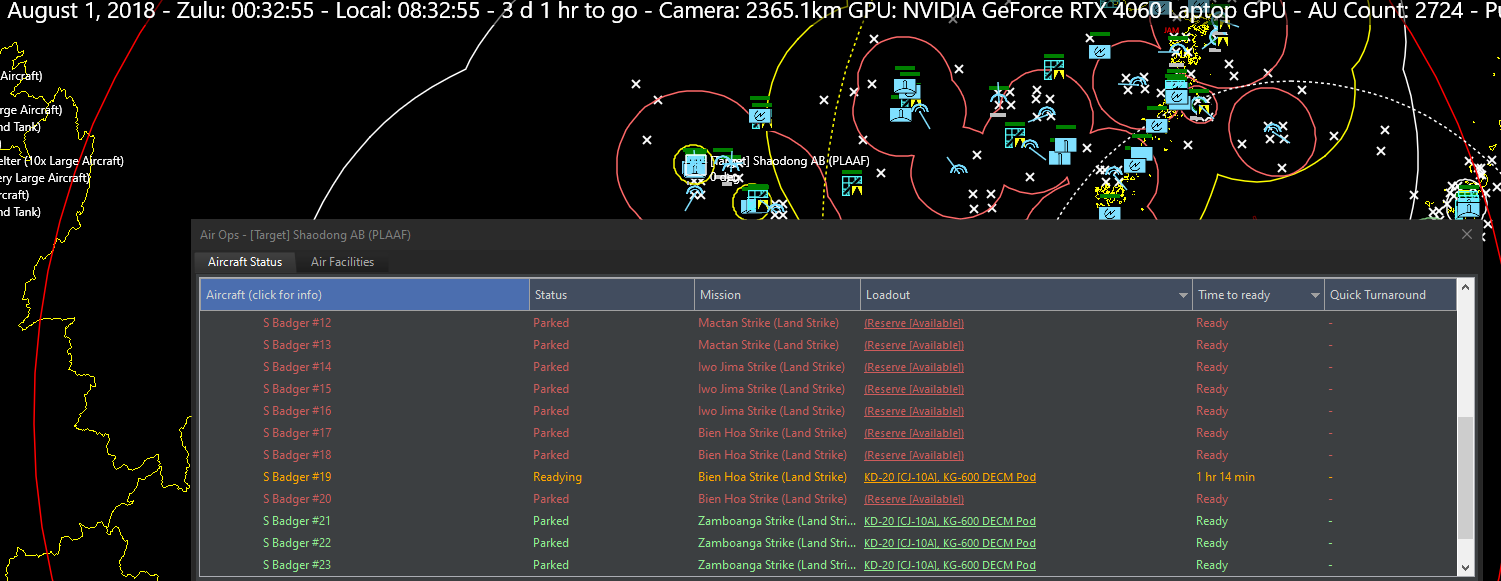Open info for S Badger #13
Viewport: 1501px width, 581px height.
(297, 345)
